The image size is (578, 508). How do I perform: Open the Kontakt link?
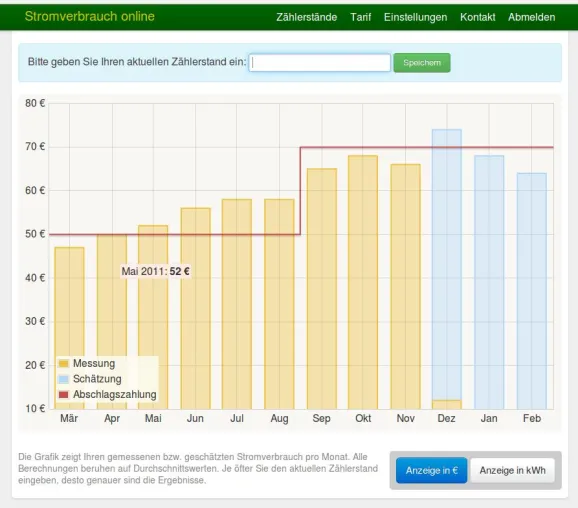click(x=477, y=17)
